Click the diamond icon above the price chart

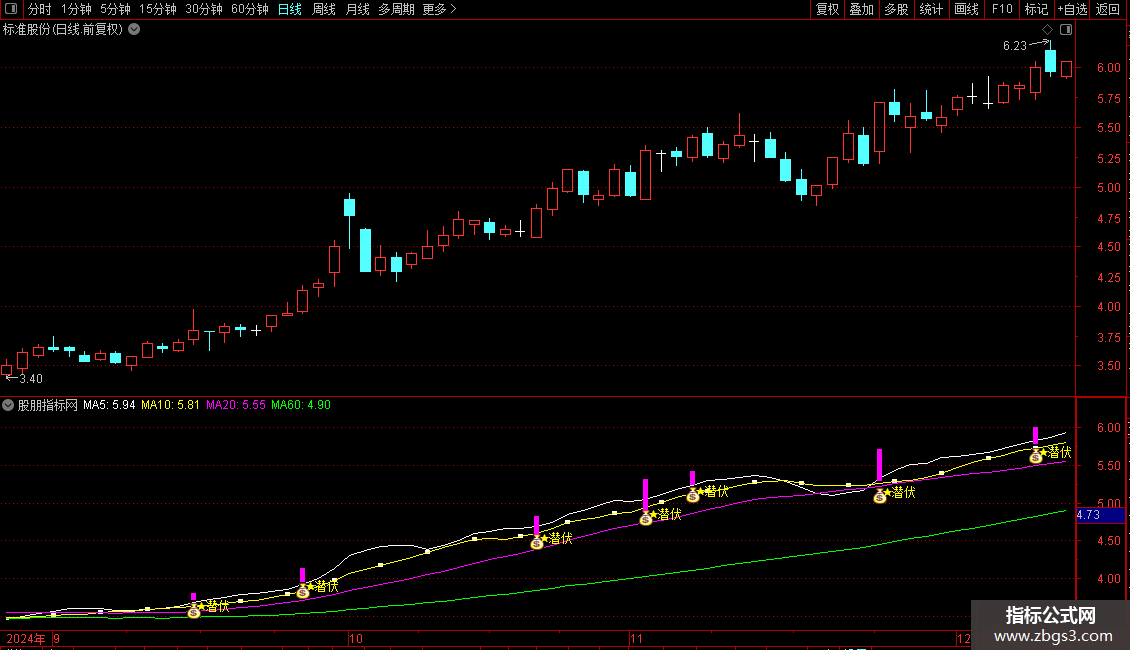click(1048, 30)
